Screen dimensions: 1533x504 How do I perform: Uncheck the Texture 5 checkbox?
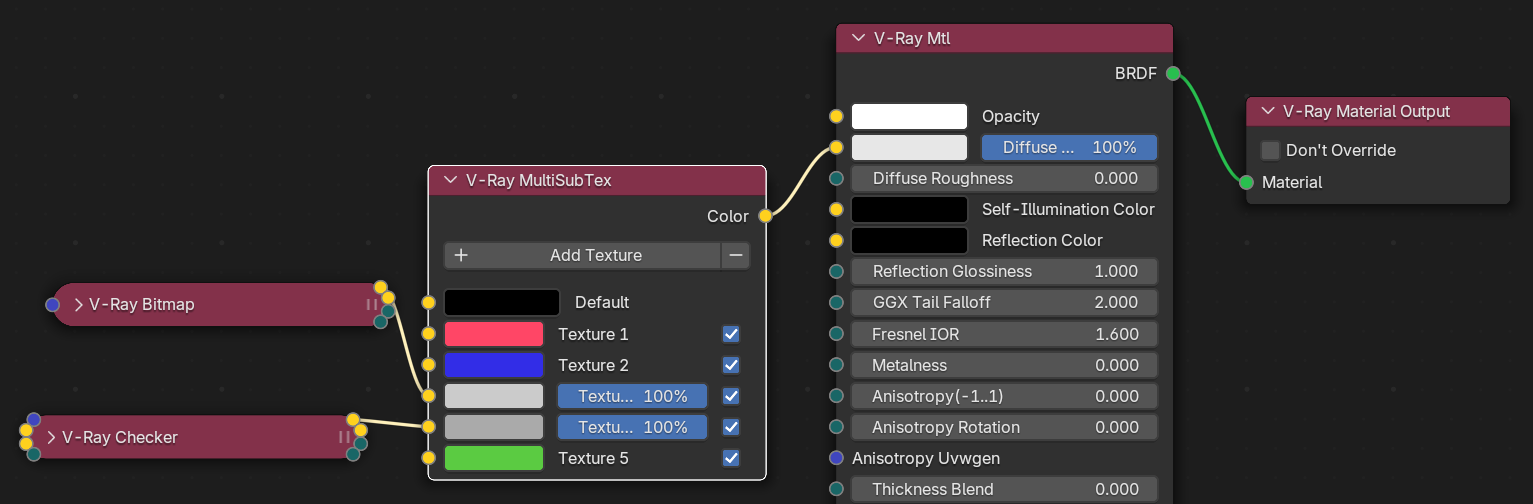[x=731, y=458]
